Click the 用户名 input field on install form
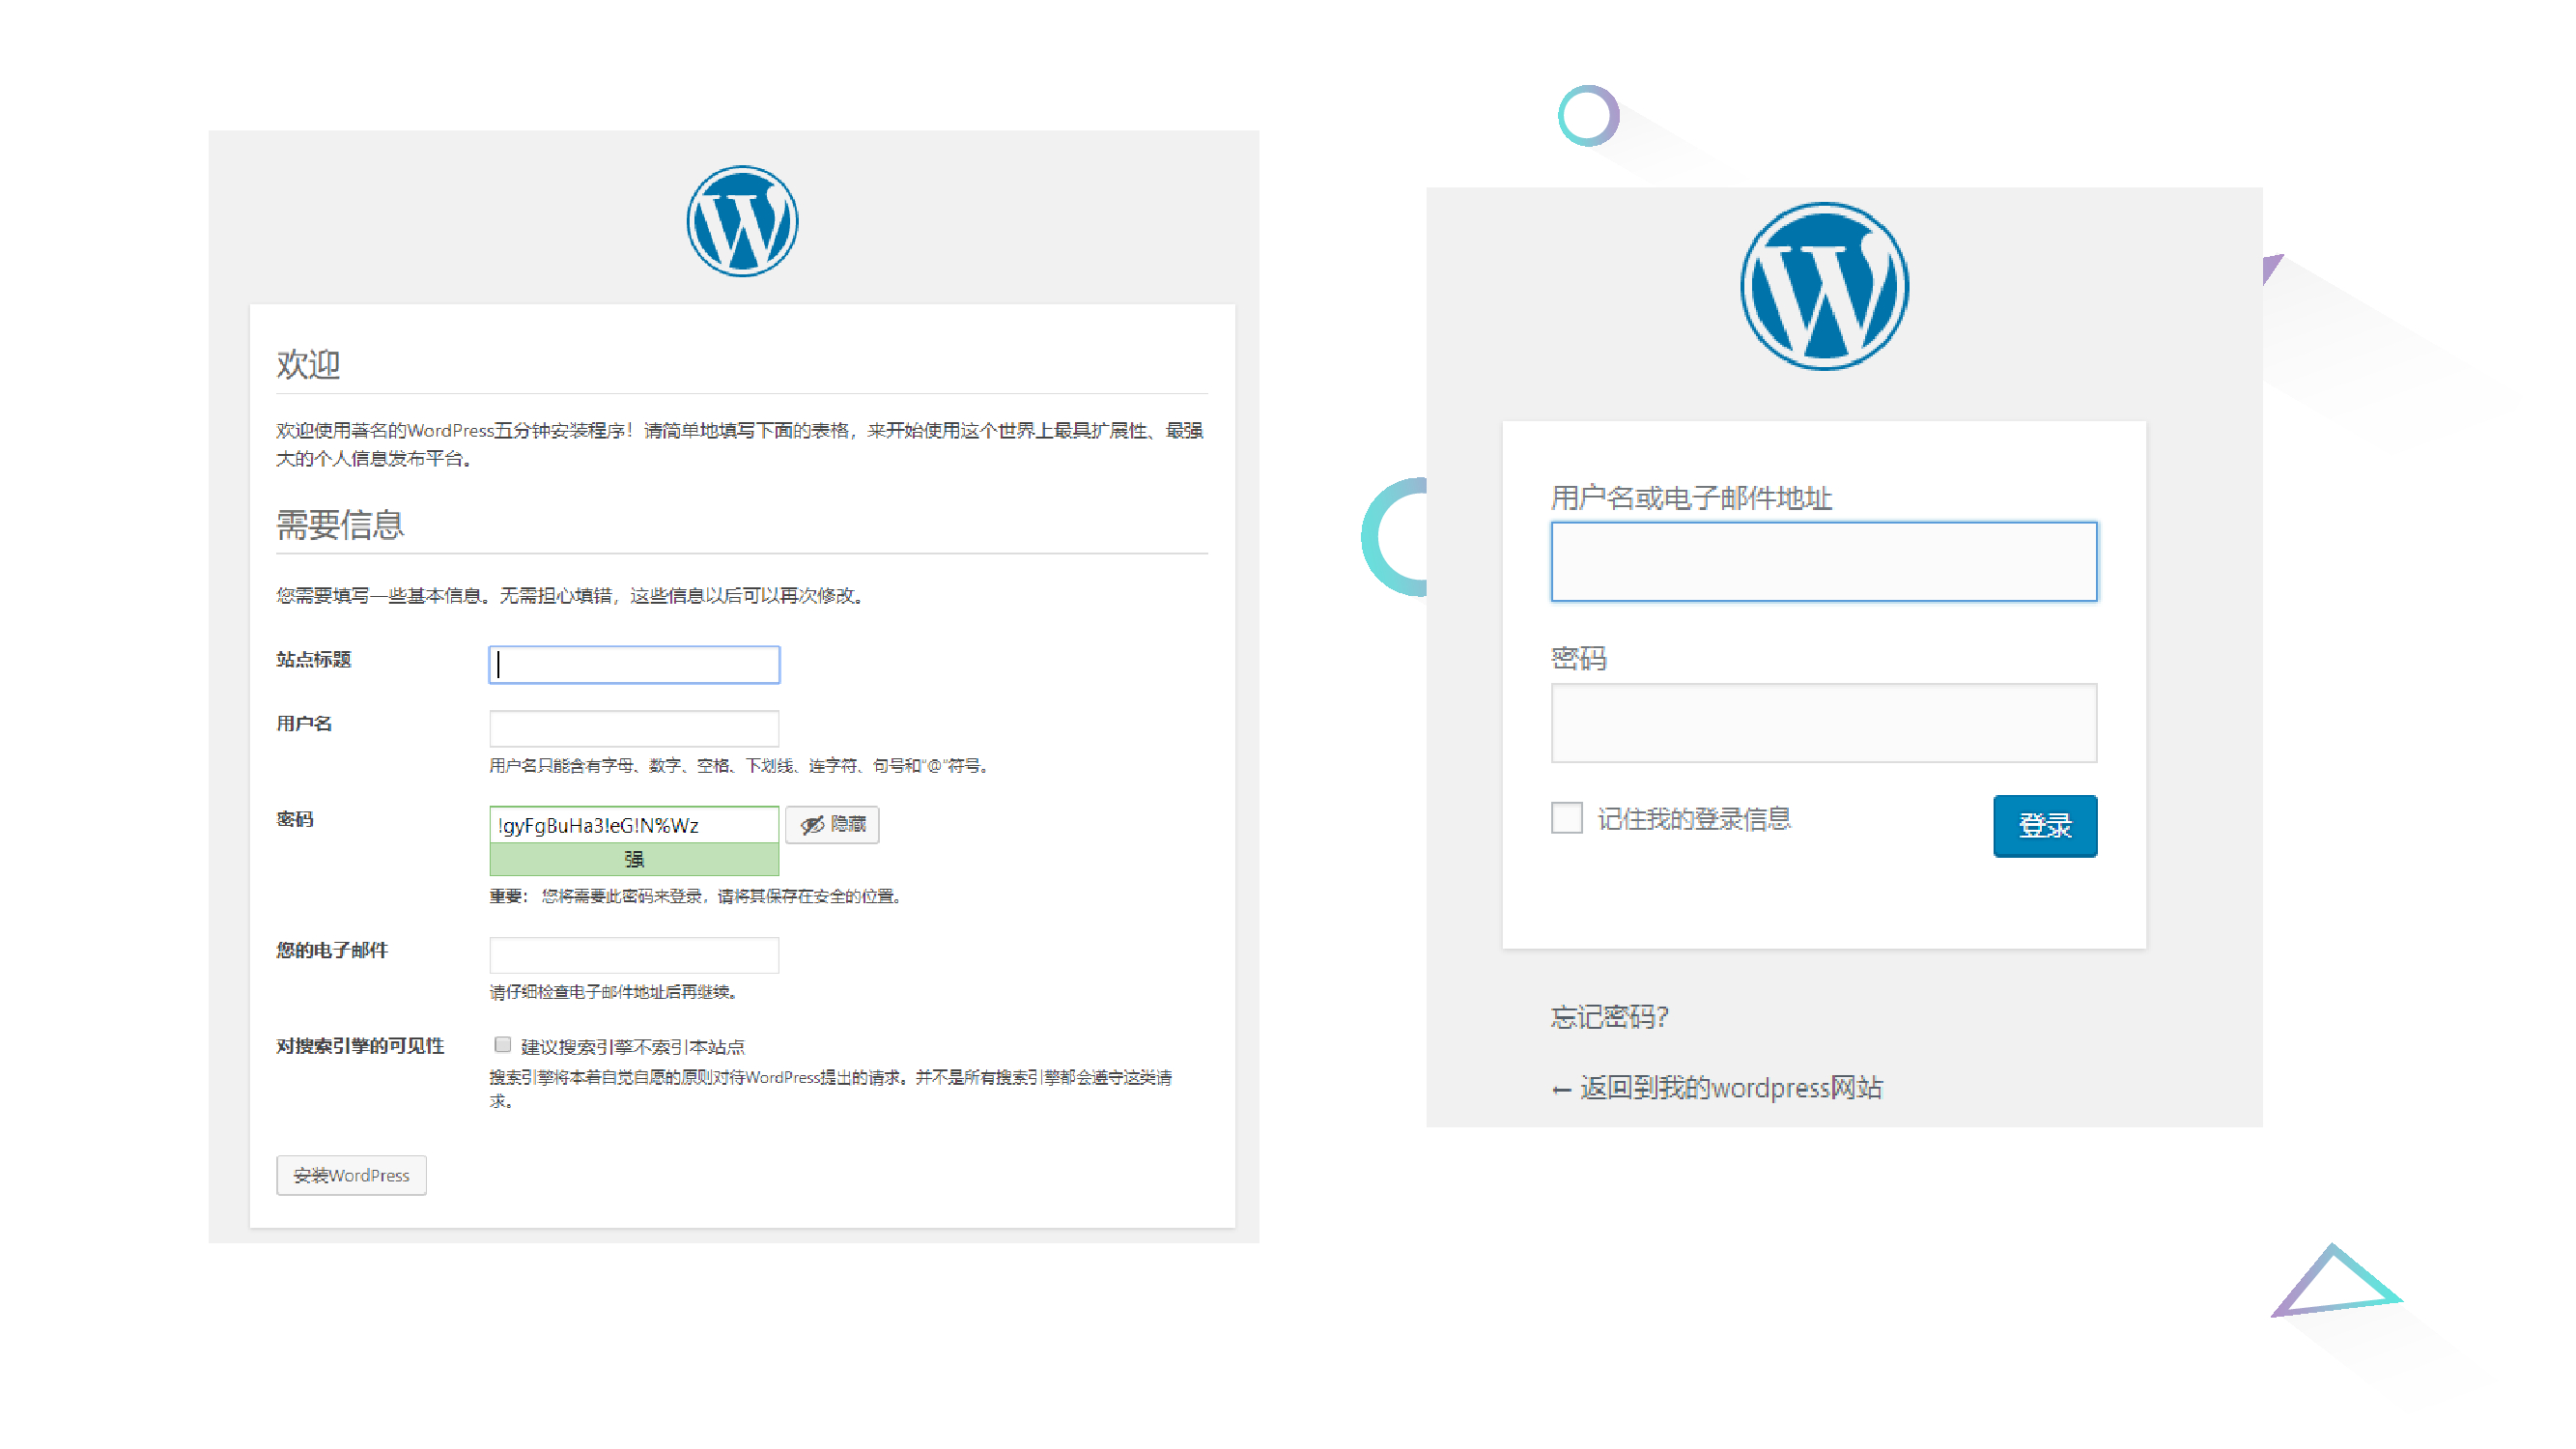Screen dimensions: 2576x1449 click(634, 728)
